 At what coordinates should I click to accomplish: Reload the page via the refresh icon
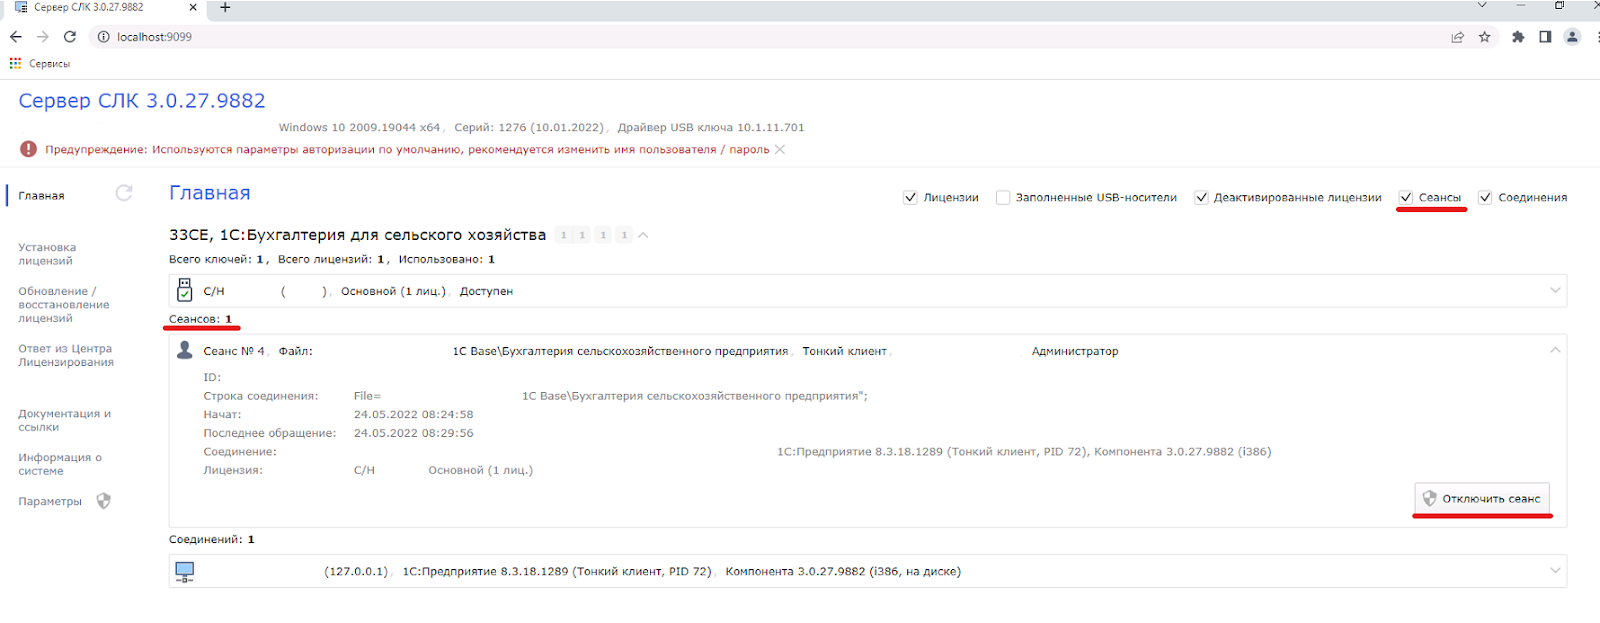tap(70, 37)
